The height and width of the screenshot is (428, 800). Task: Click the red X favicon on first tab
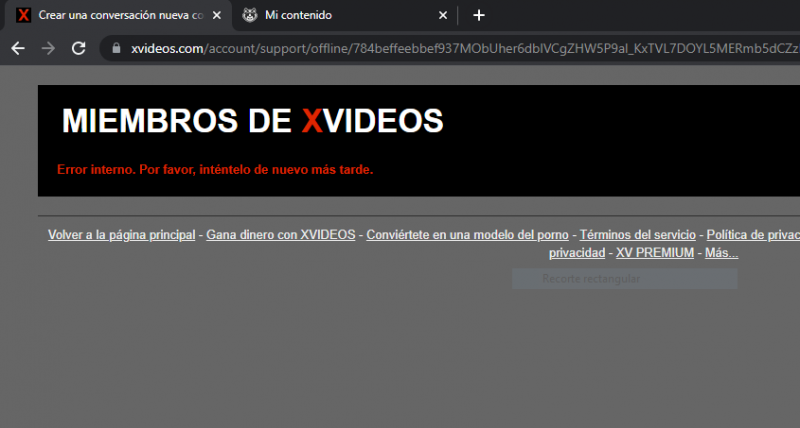[24, 15]
